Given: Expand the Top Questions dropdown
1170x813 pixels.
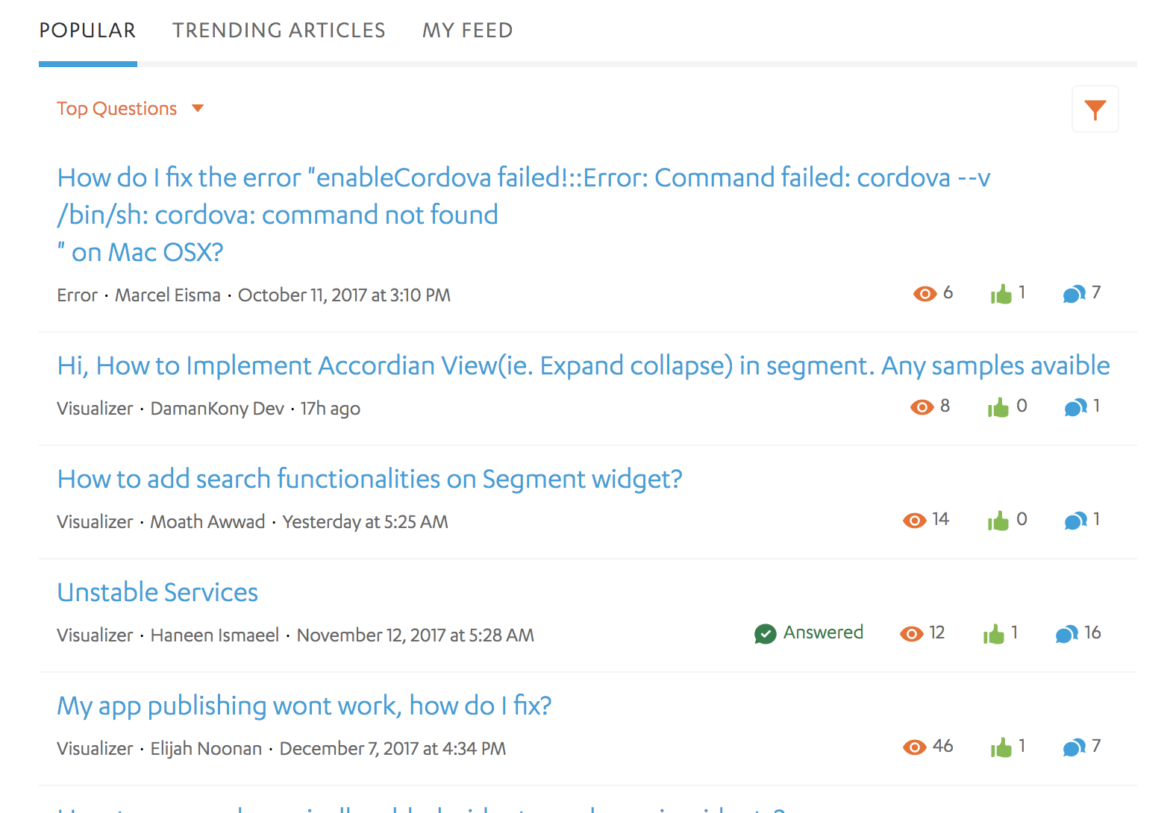Looking at the screenshot, I should pos(117,109).
